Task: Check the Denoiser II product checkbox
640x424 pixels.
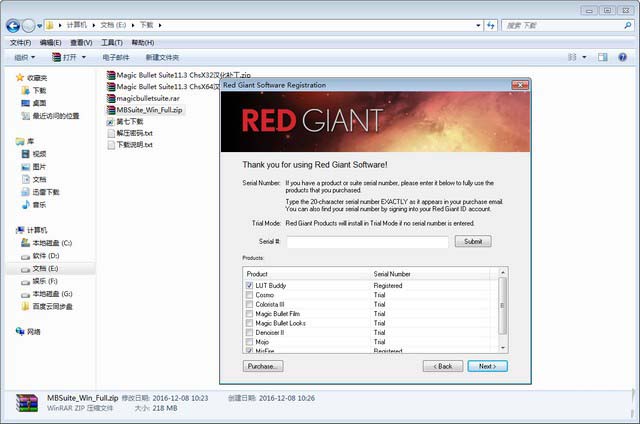Action: (x=249, y=332)
